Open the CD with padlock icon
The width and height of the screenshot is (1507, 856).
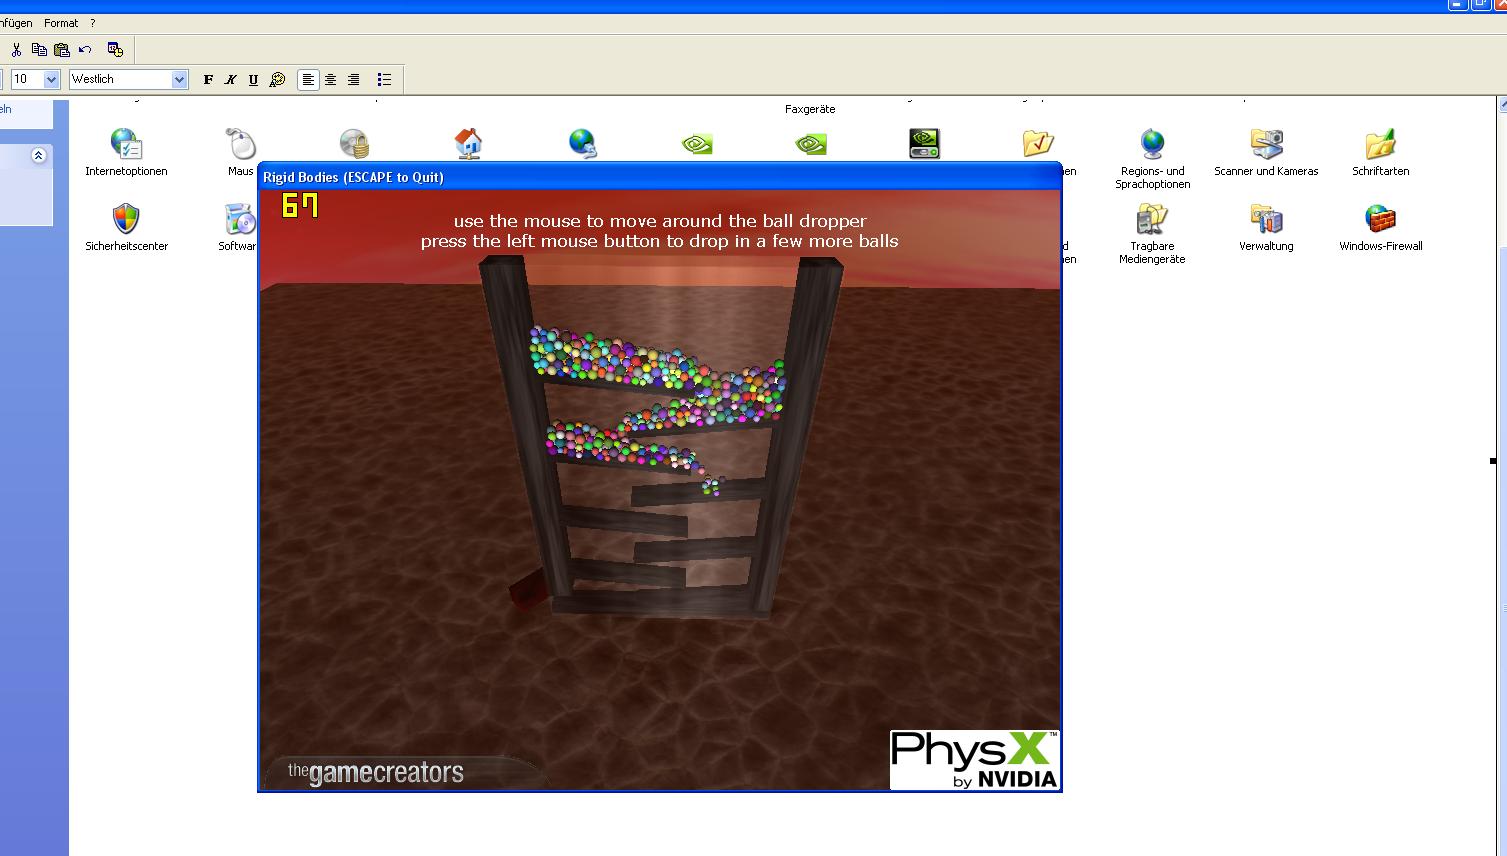click(354, 144)
